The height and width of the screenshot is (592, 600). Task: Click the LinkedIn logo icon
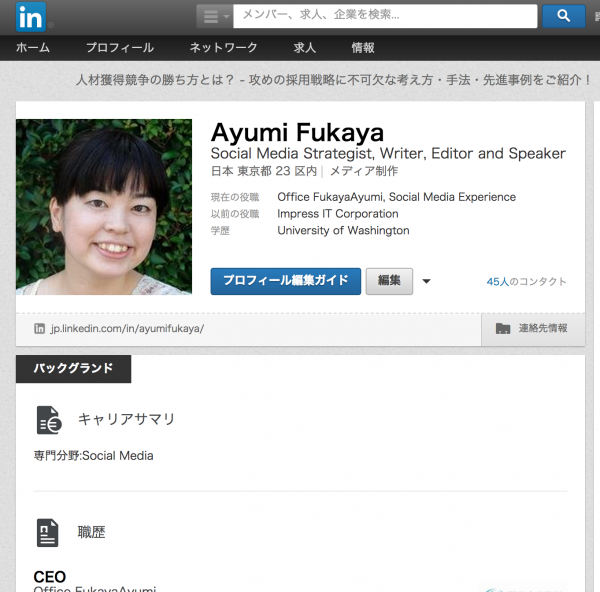29,16
